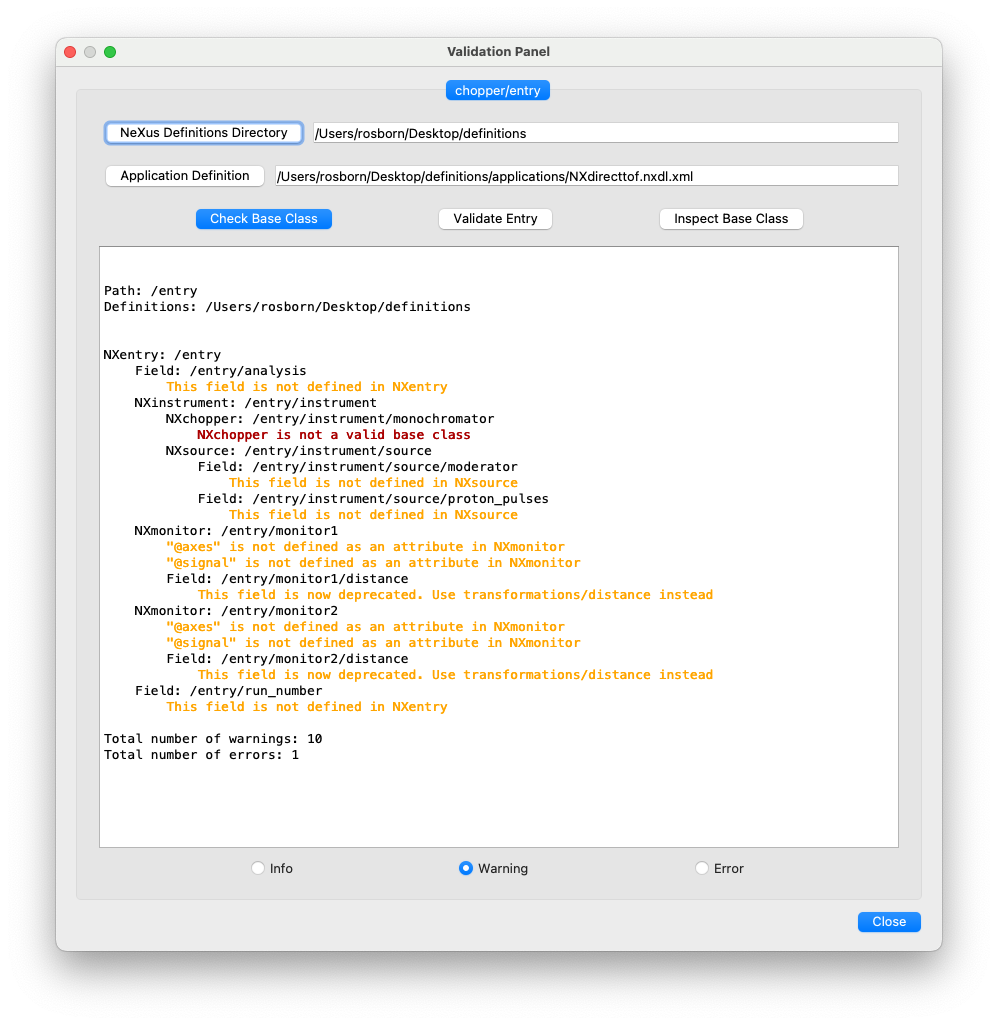The image size is (998, 1025).
Task: Click the /entry/run_number field line
Action: [x=228, y=691]
